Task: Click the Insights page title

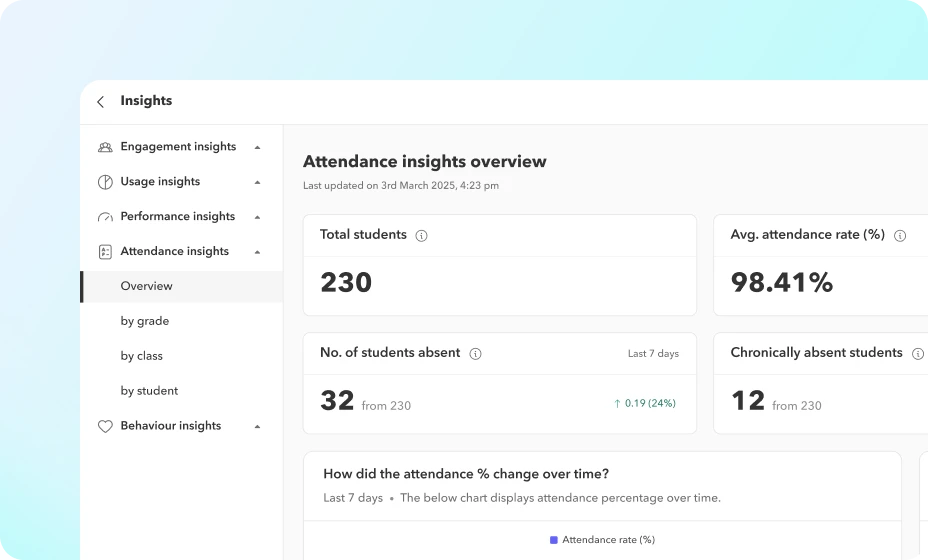Action: point(146,101)
